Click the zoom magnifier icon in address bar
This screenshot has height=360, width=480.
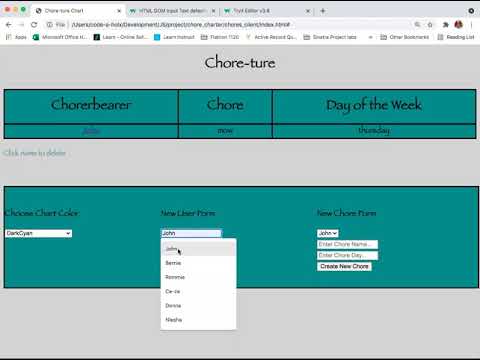417,25
